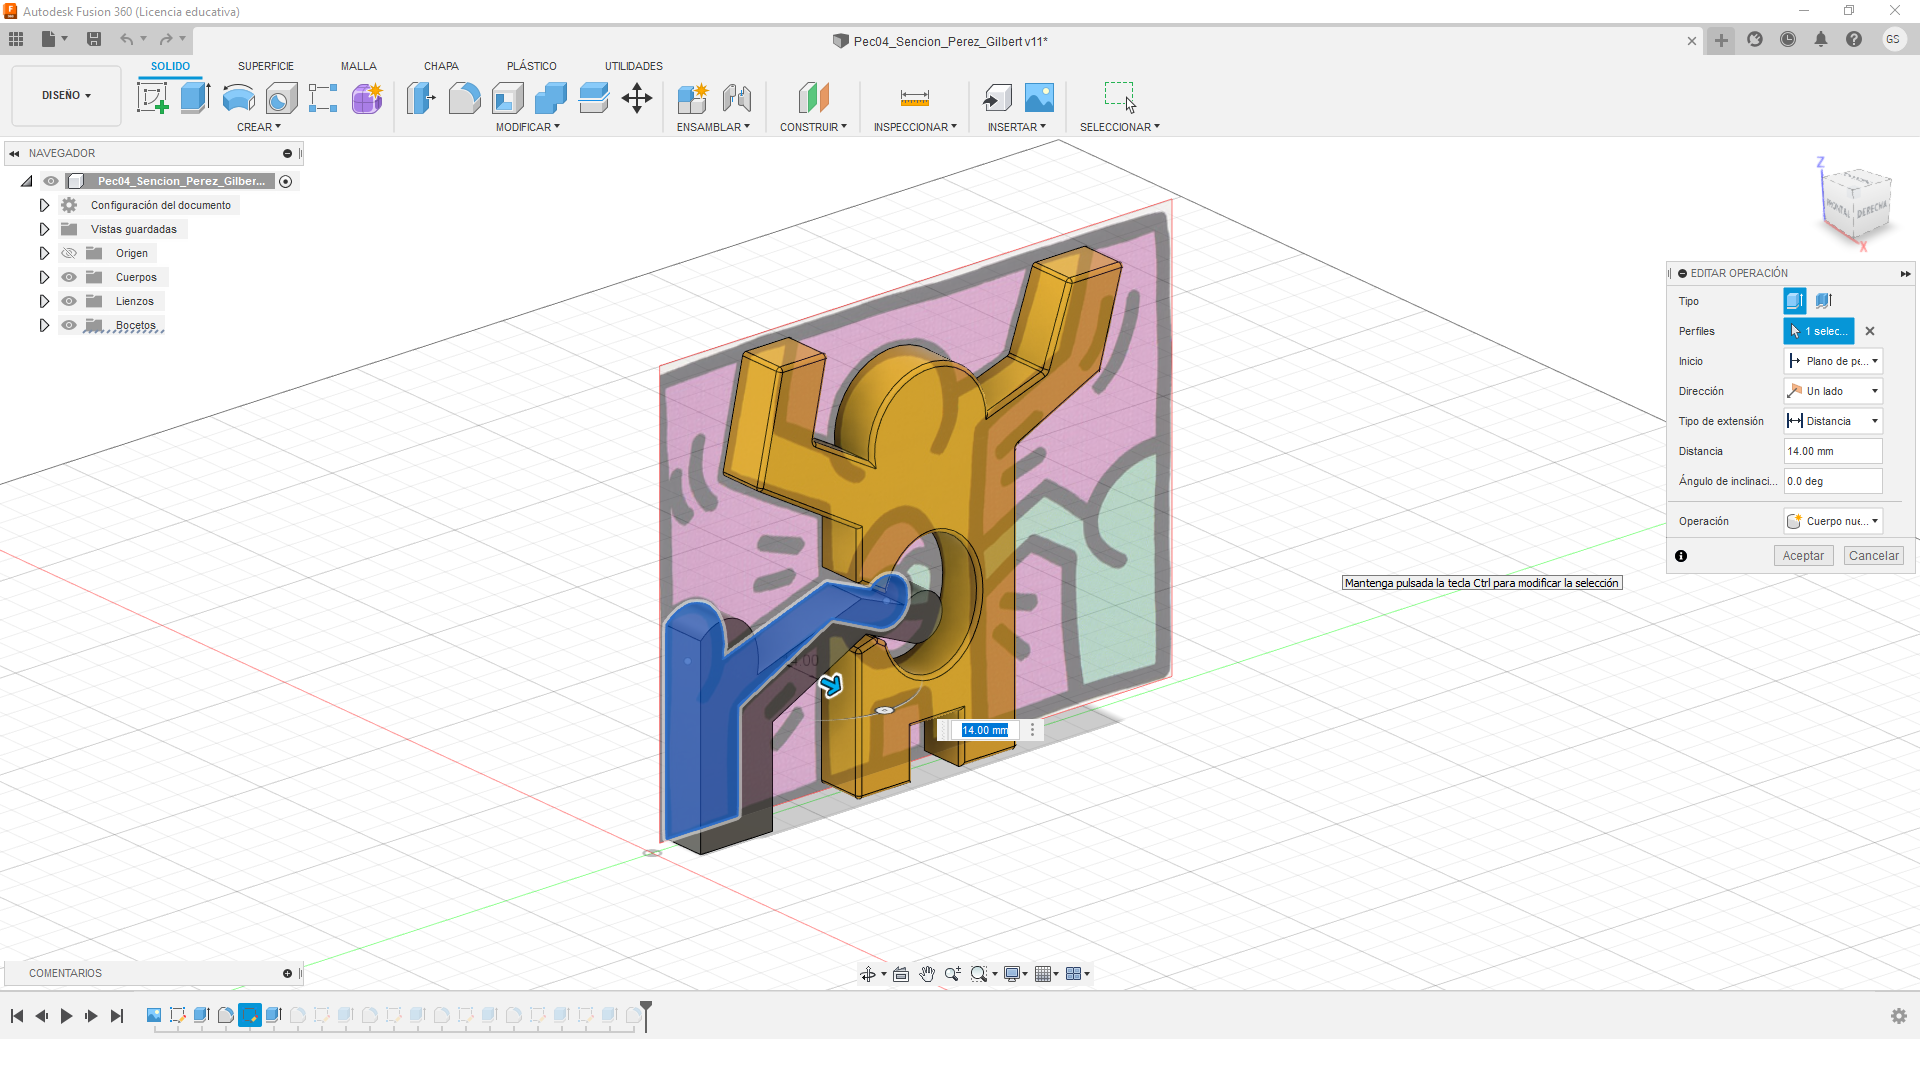Open the Tipo de extensión dropdown
1920x1080 pixels.
point(1833,421)
